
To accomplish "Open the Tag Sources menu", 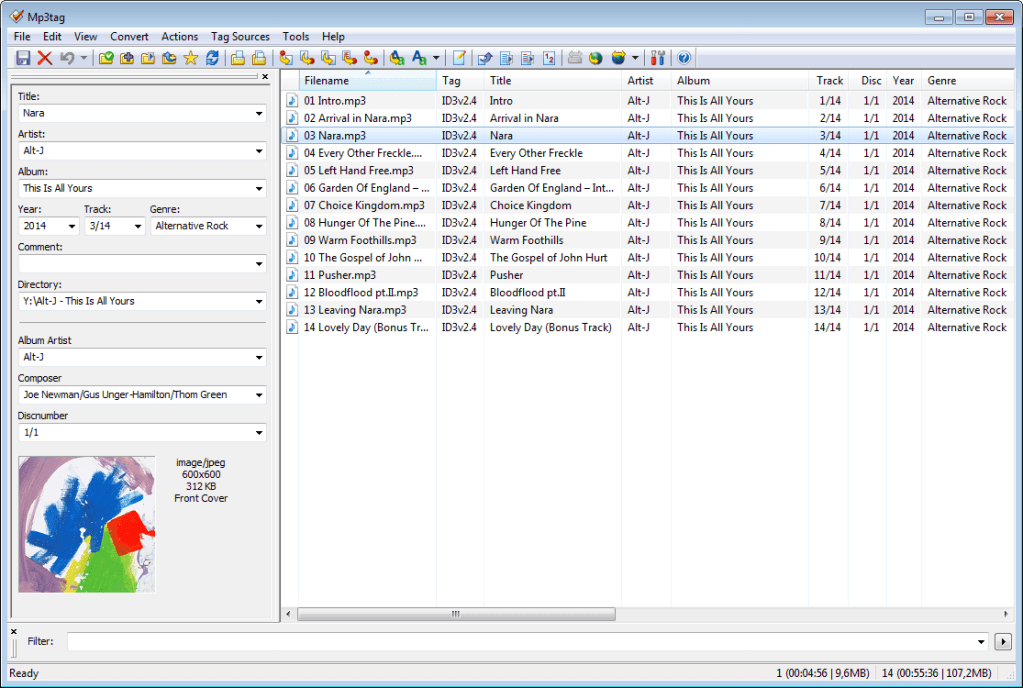I will [x=240, y=36].
